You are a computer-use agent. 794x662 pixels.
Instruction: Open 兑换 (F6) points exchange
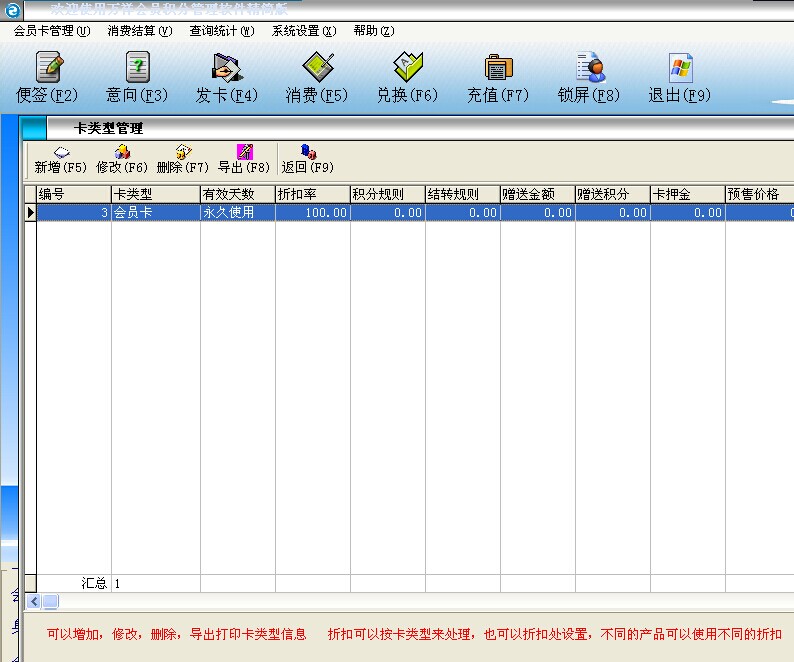(407, 79)
